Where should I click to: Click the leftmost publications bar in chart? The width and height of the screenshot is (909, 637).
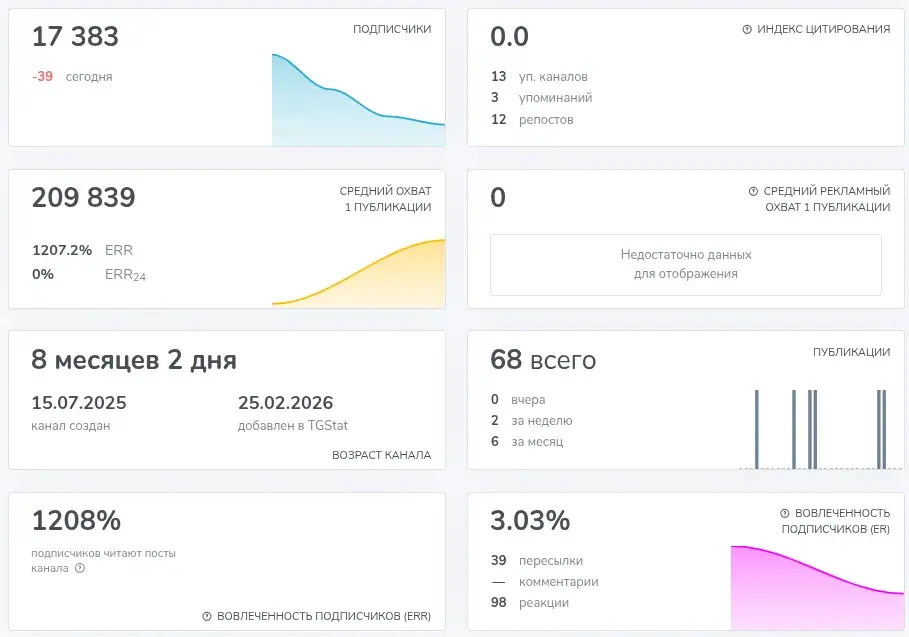757,429
